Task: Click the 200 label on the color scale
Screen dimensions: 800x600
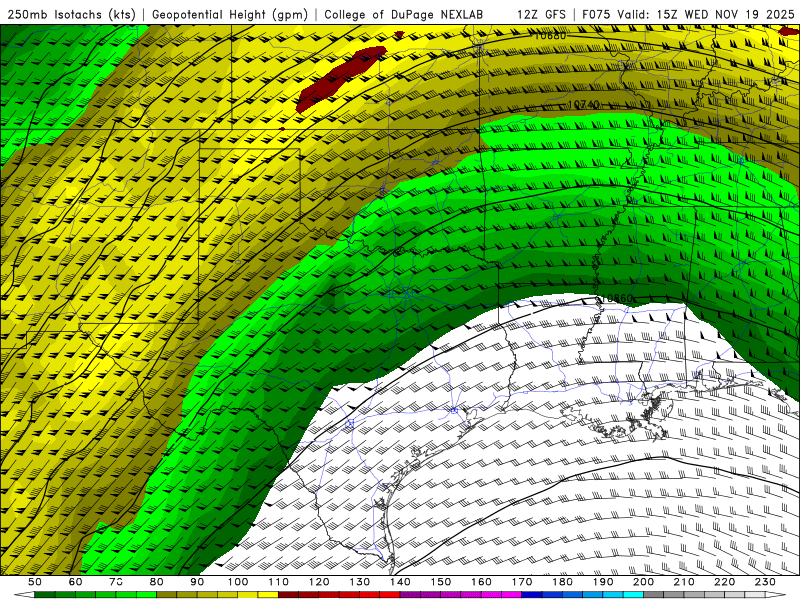Action: 643,582
